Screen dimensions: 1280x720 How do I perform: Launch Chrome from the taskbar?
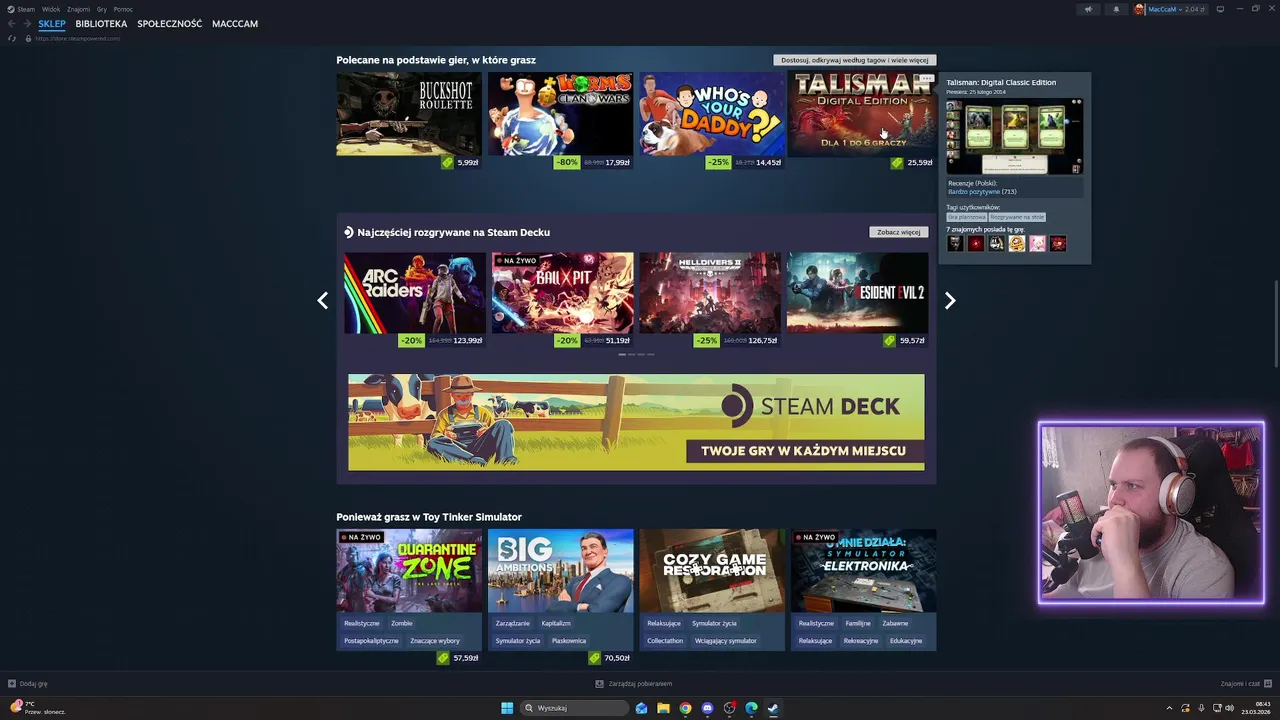685,708
